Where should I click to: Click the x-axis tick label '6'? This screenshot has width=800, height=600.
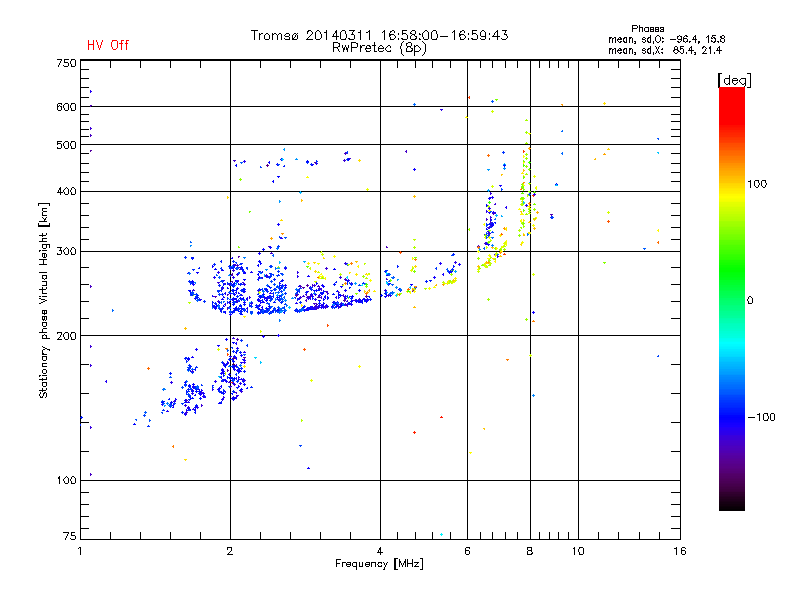pyautogui.click(x=467, y=551)
